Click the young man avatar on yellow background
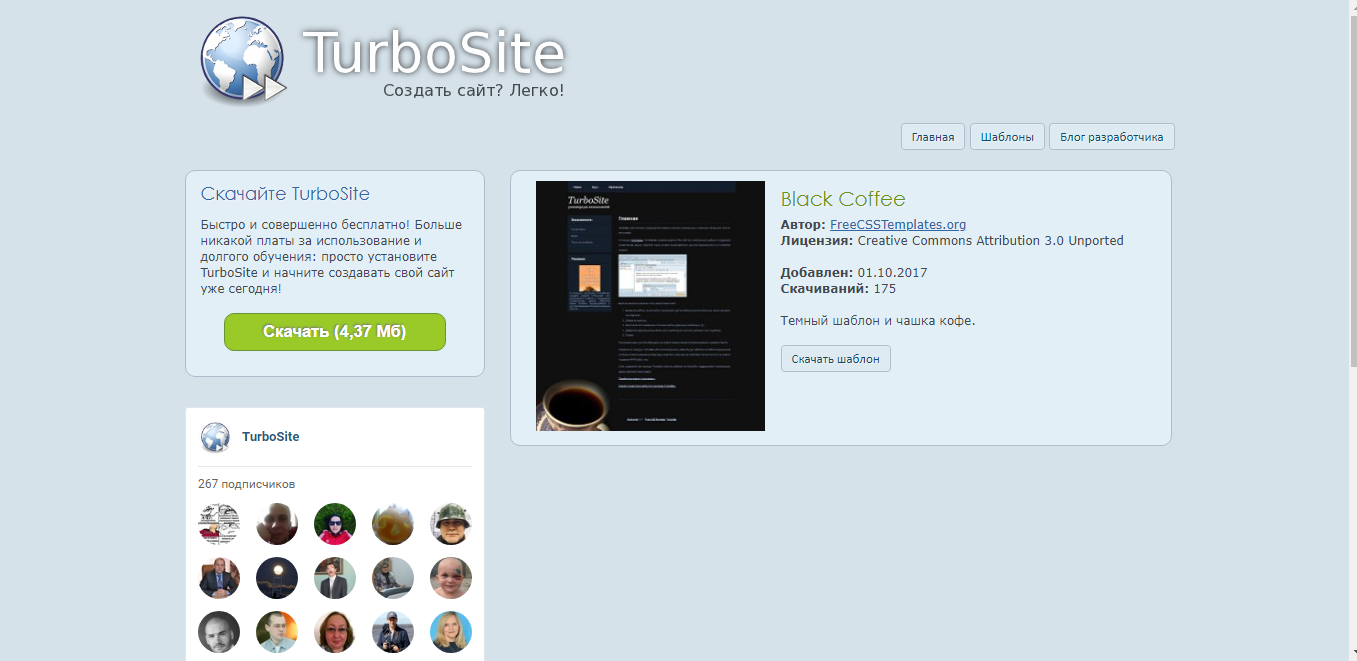 tap(277, 632)
